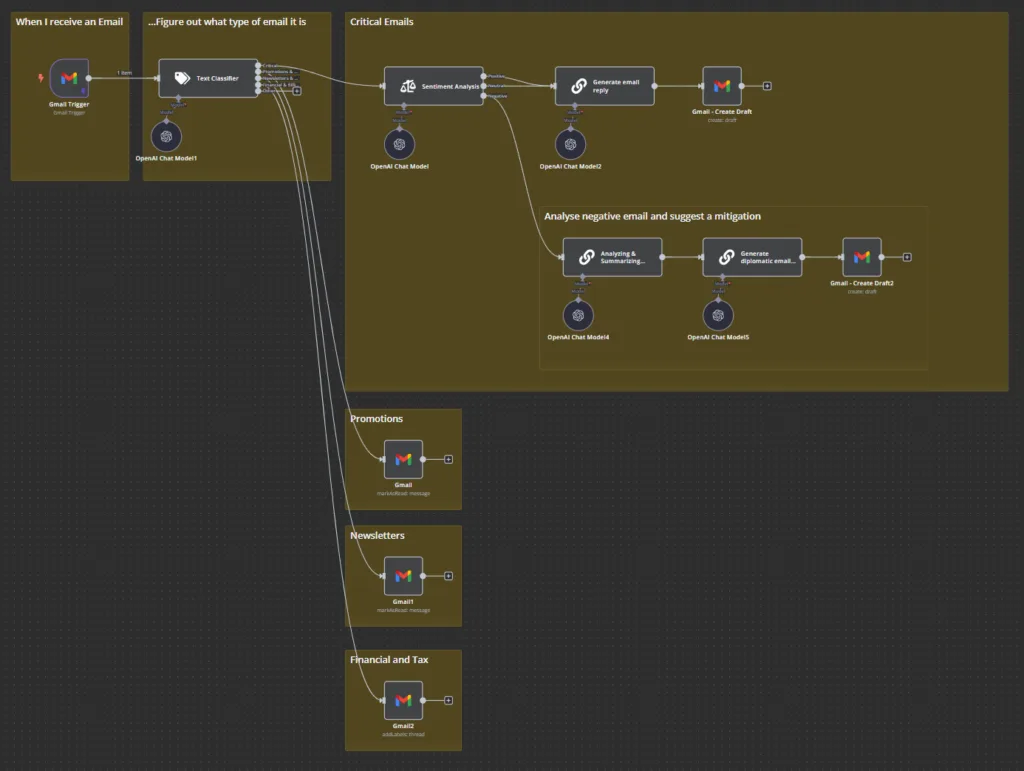Click the OpenAI Chat Model1 node
Screen dimensions: 1024x771
click(x=167, y=136)
